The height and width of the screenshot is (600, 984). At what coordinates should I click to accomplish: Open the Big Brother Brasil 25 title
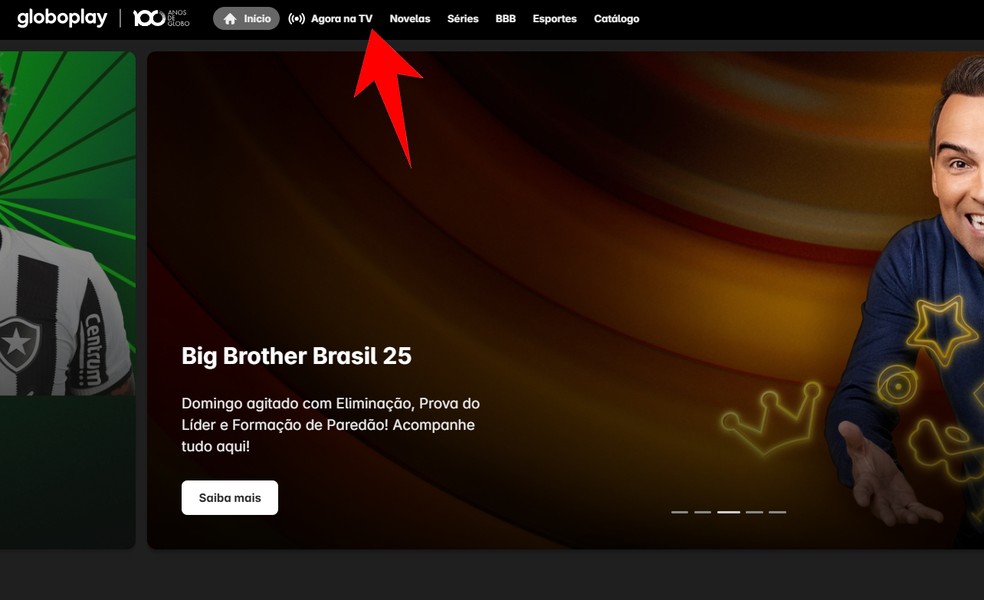(x=296, y=356)
